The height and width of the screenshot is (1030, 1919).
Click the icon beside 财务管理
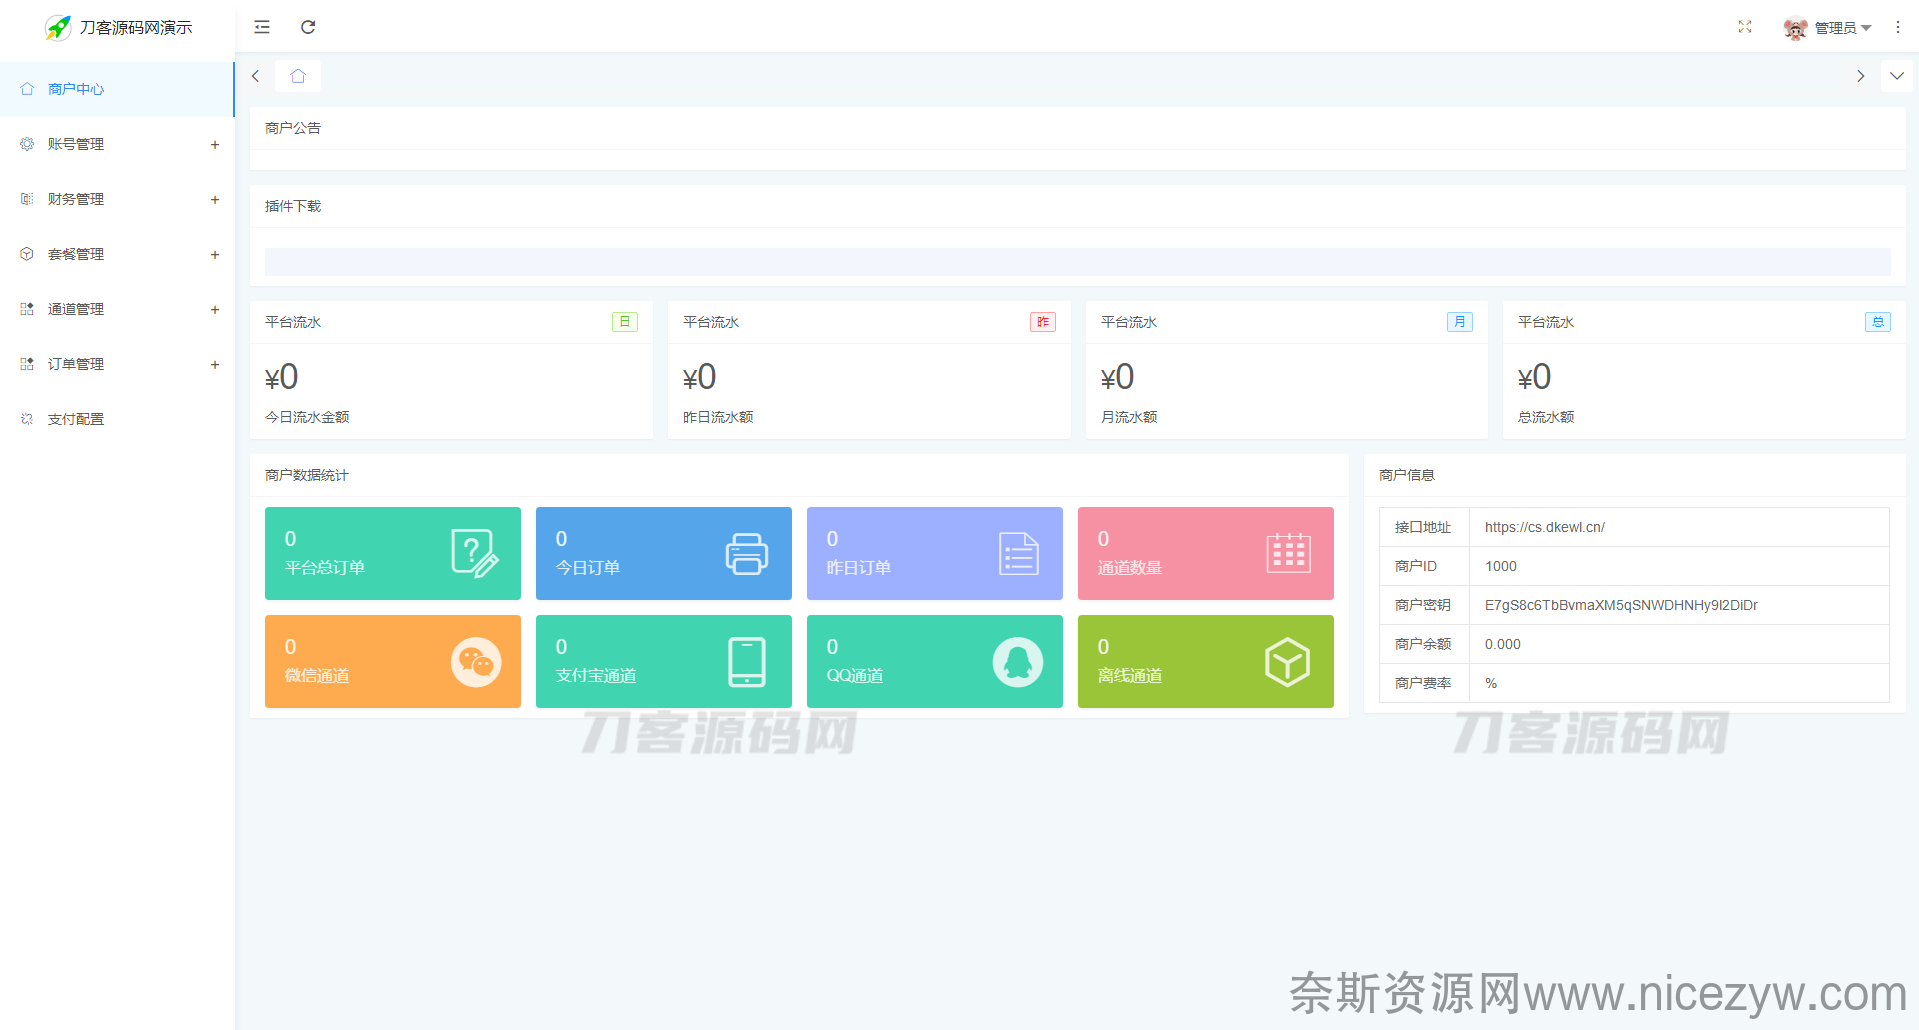click(x=27, y=199)
